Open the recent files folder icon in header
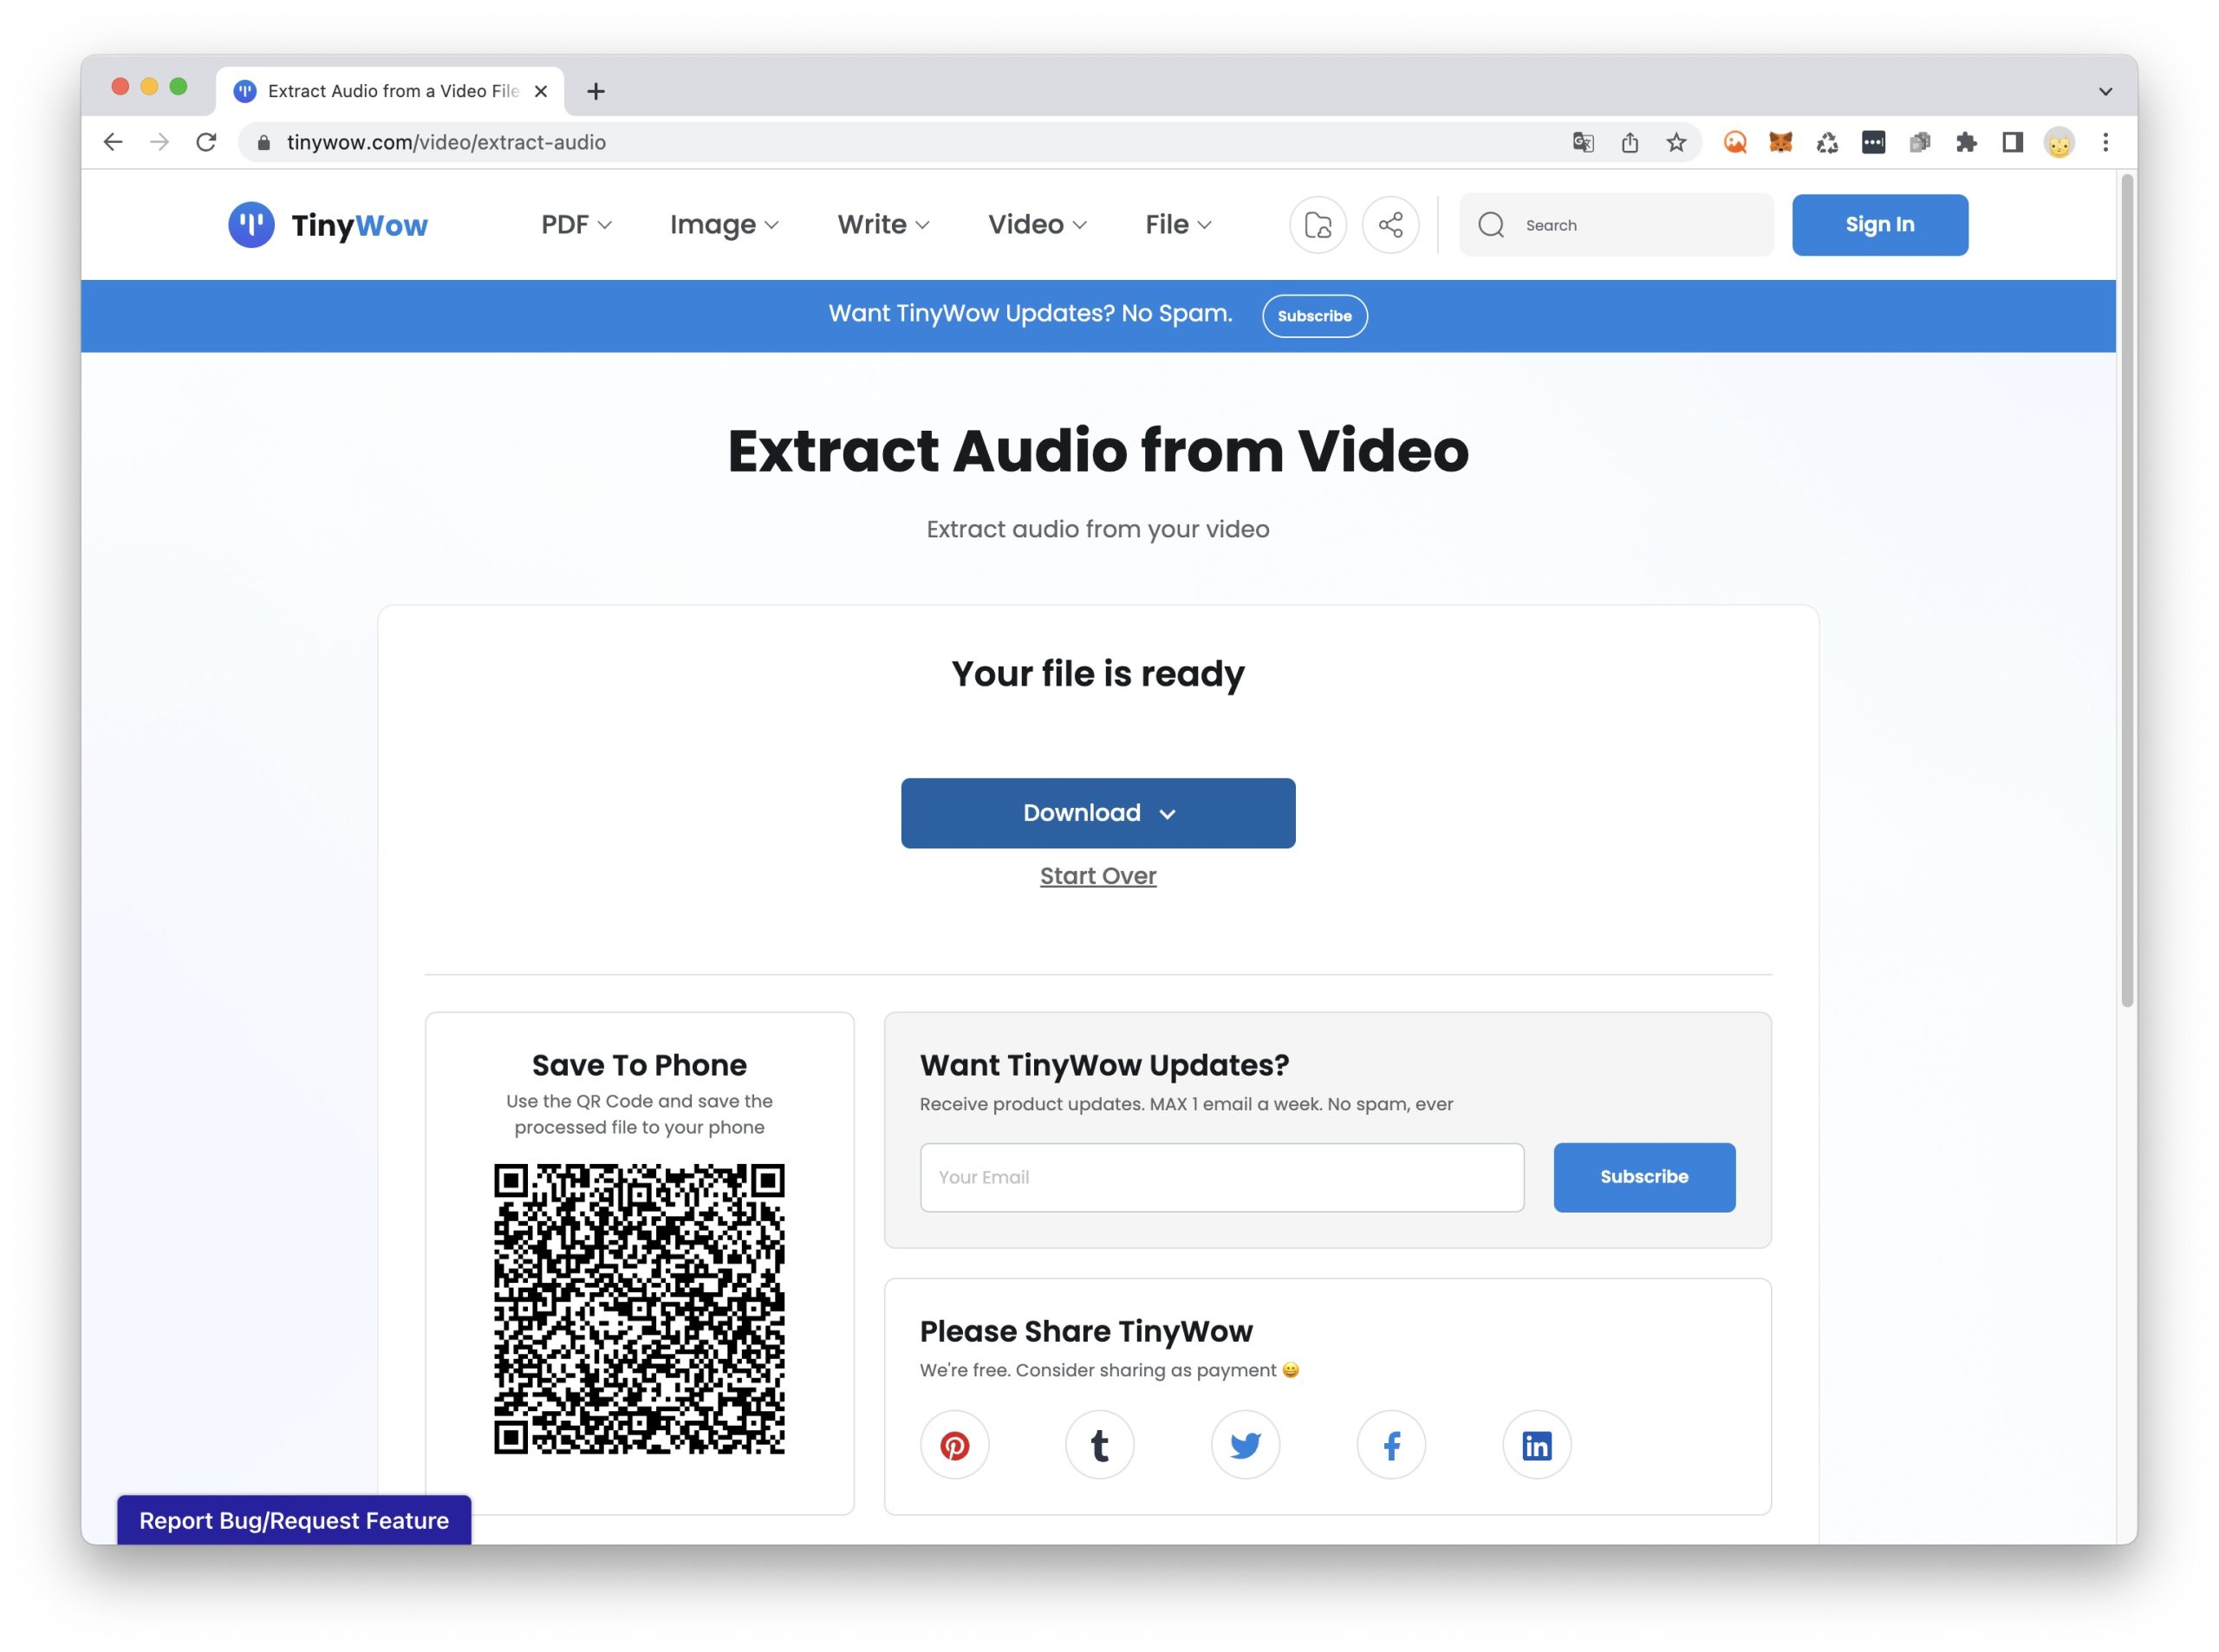The image size is (2219, 1652). (1317, 225)
